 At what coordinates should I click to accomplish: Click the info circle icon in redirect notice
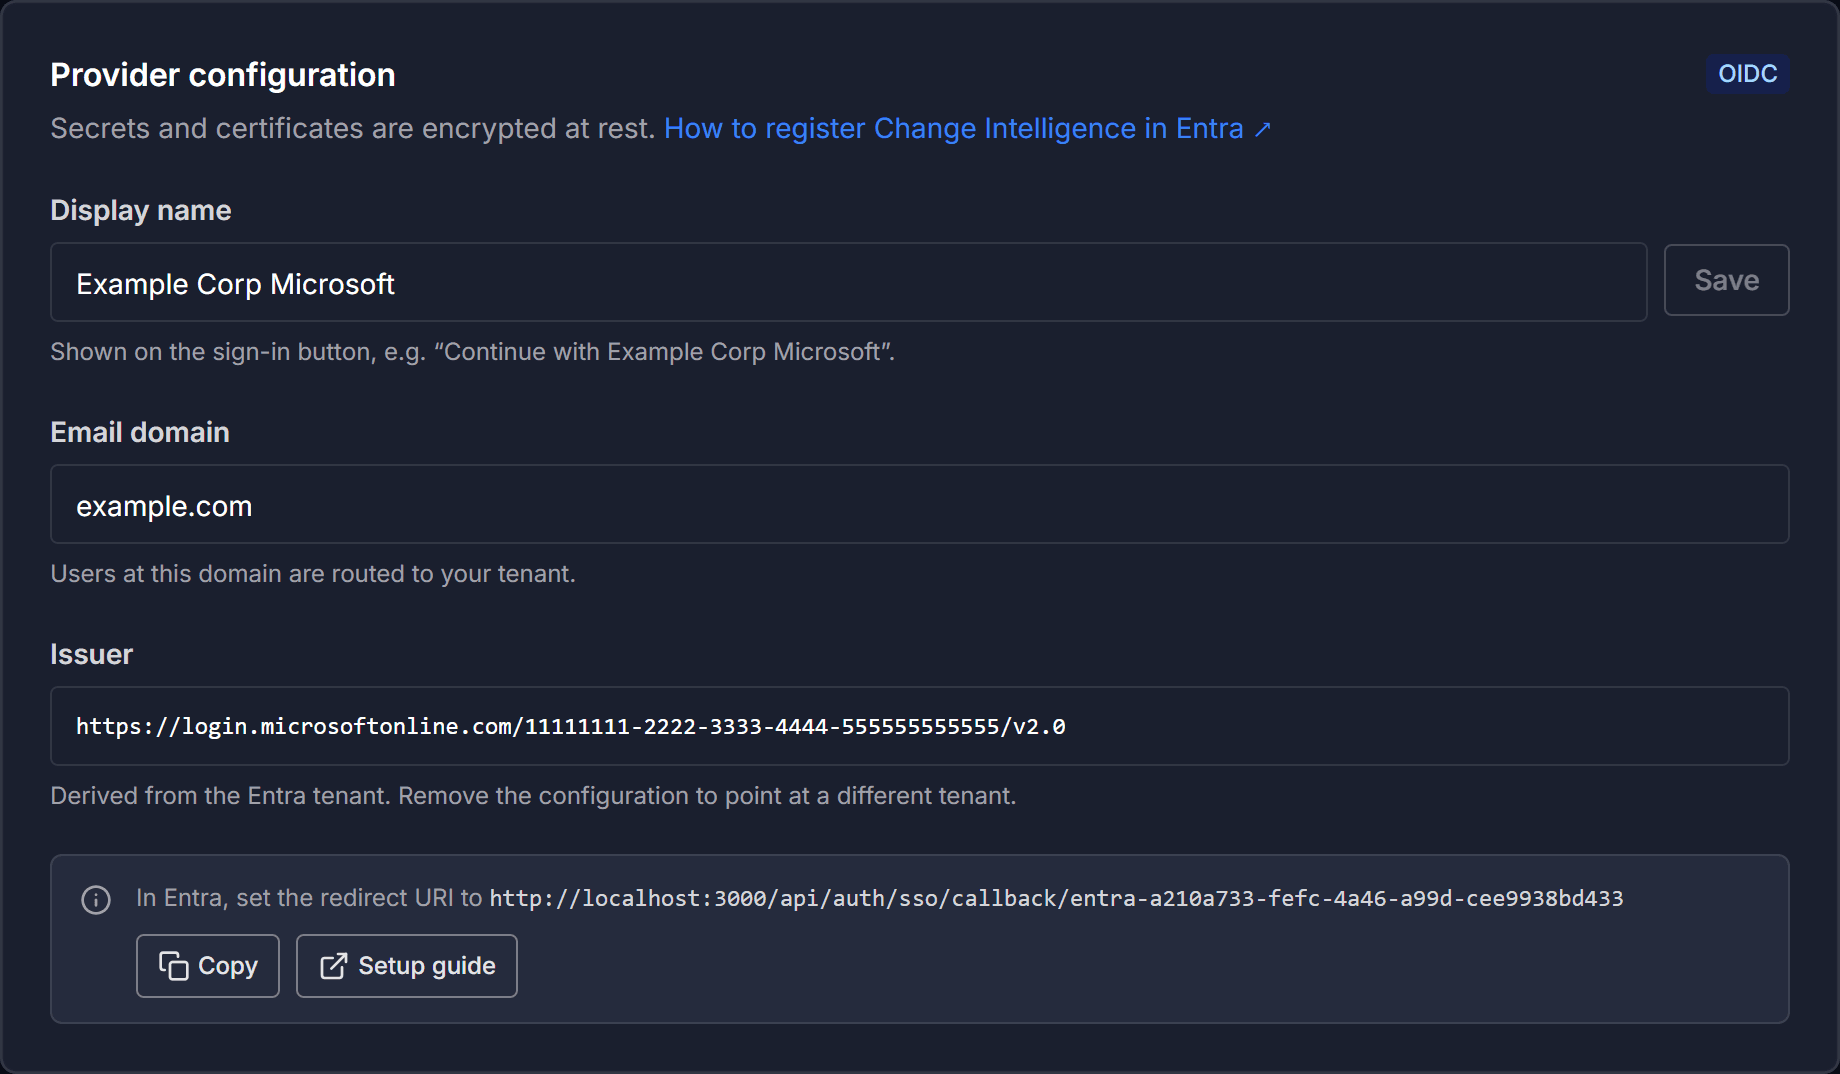pyautogui.click(x=96, y=900)
